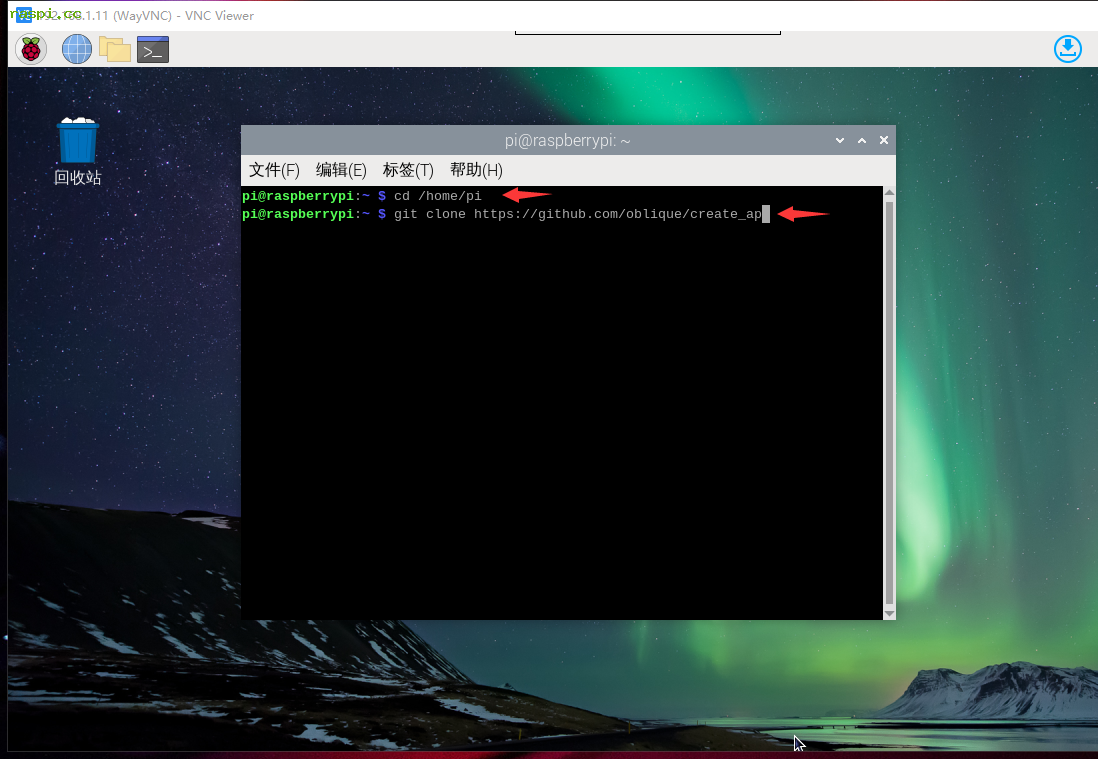Open the Raspberry Pi main menu
This screenshot has width=1098, height=759.
click(x=32, y=48)
